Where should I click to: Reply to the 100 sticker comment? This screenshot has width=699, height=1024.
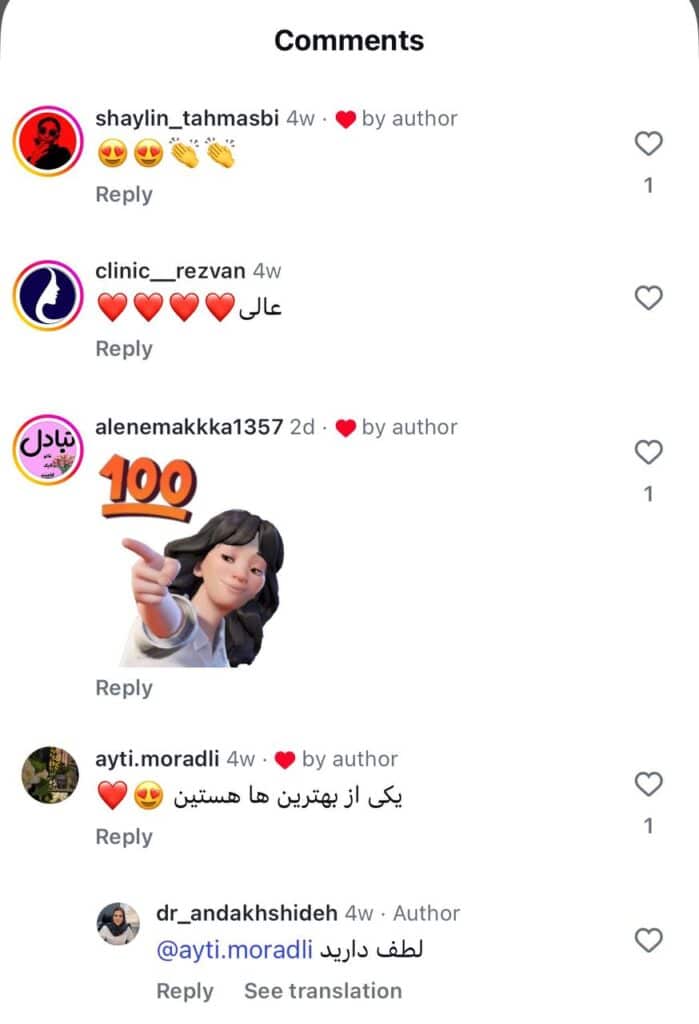coord(123,688)
